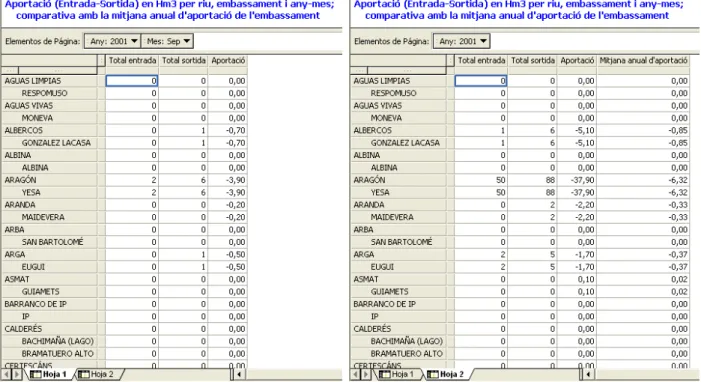Click next-sheet arrow in the Mes: Sep report
Screen dimensions: 701x382
click(17, 374)
